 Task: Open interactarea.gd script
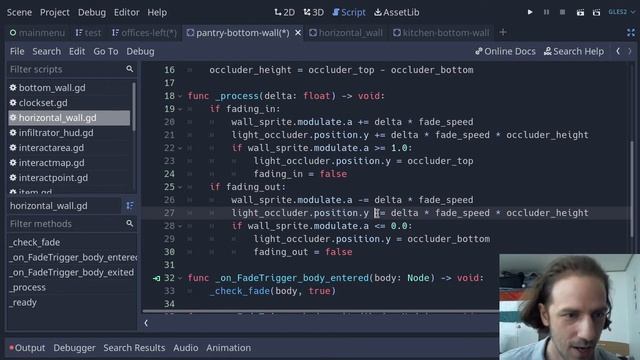[69, 148]
